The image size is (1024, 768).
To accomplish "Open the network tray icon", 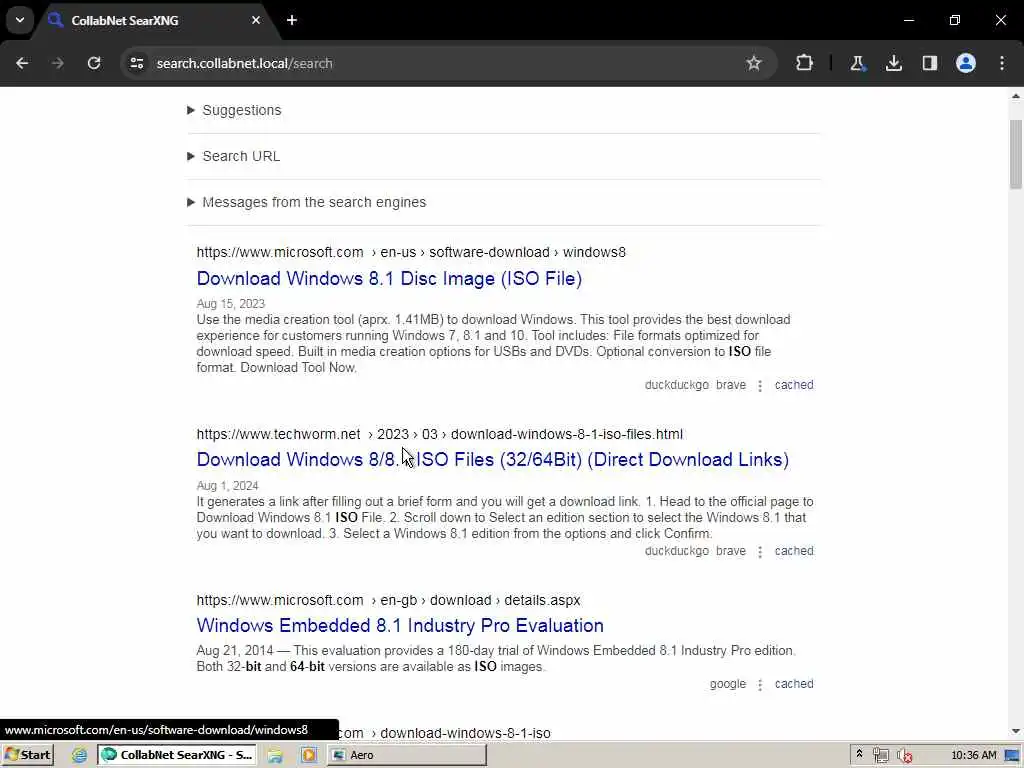I will click(880, 756).
